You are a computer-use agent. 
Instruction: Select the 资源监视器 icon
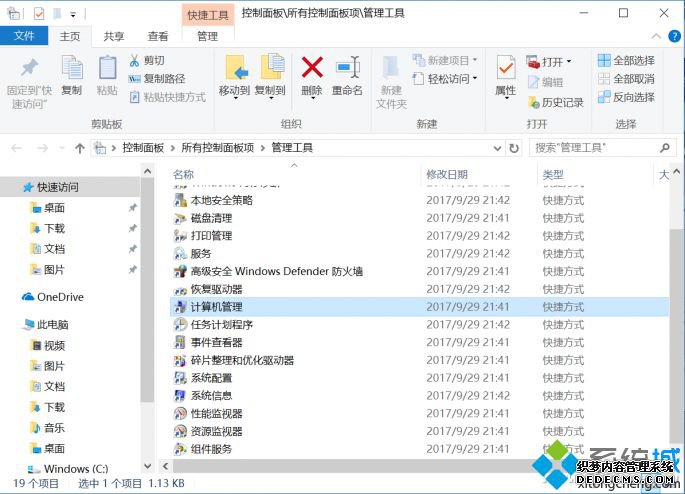click(x=180, y=432)
